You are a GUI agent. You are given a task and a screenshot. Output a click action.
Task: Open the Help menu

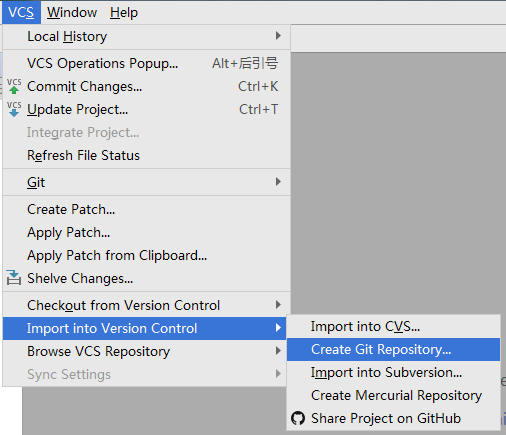tap(124, 12)
